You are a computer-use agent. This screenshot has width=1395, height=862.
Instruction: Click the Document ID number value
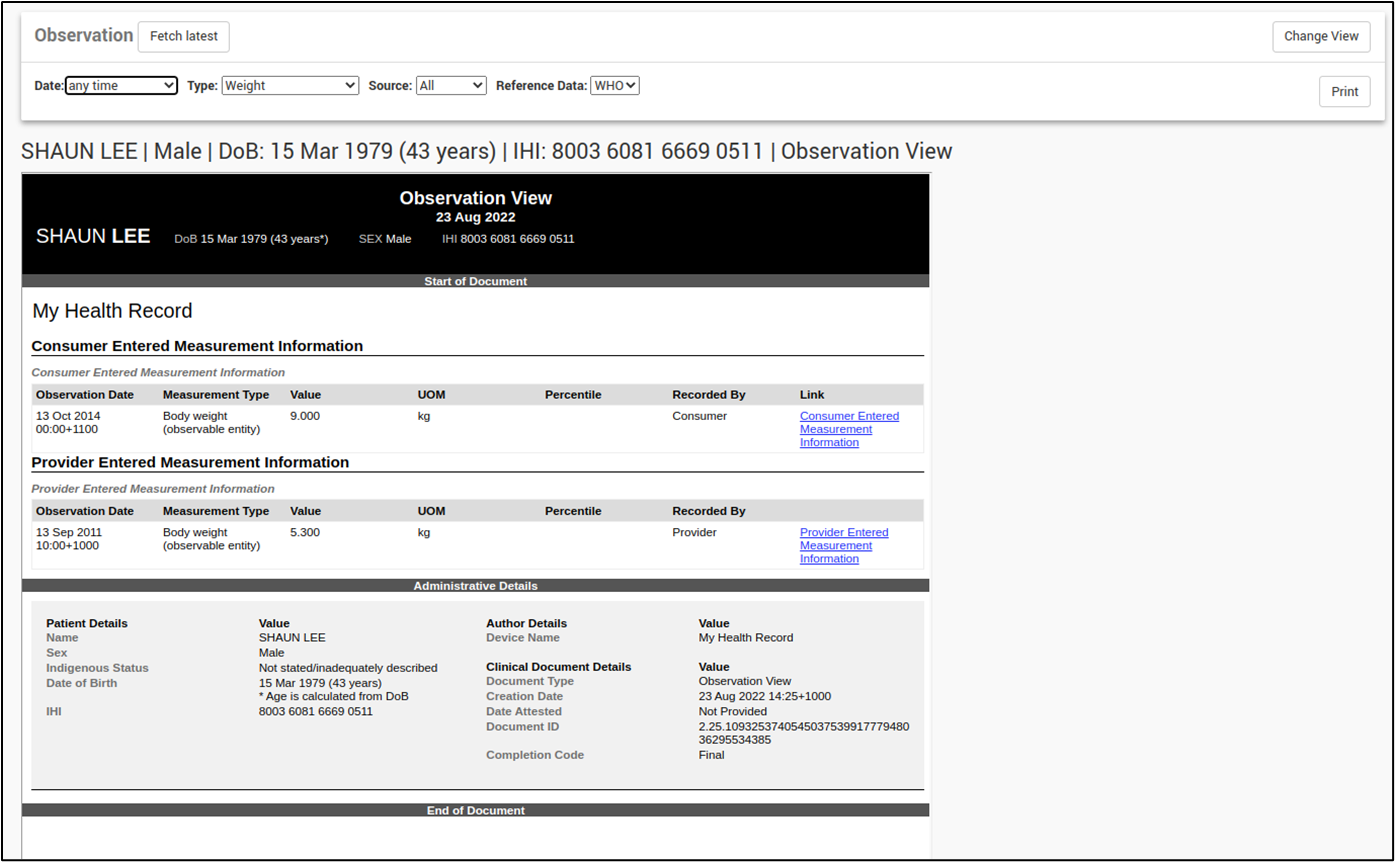tap(804, 733)
